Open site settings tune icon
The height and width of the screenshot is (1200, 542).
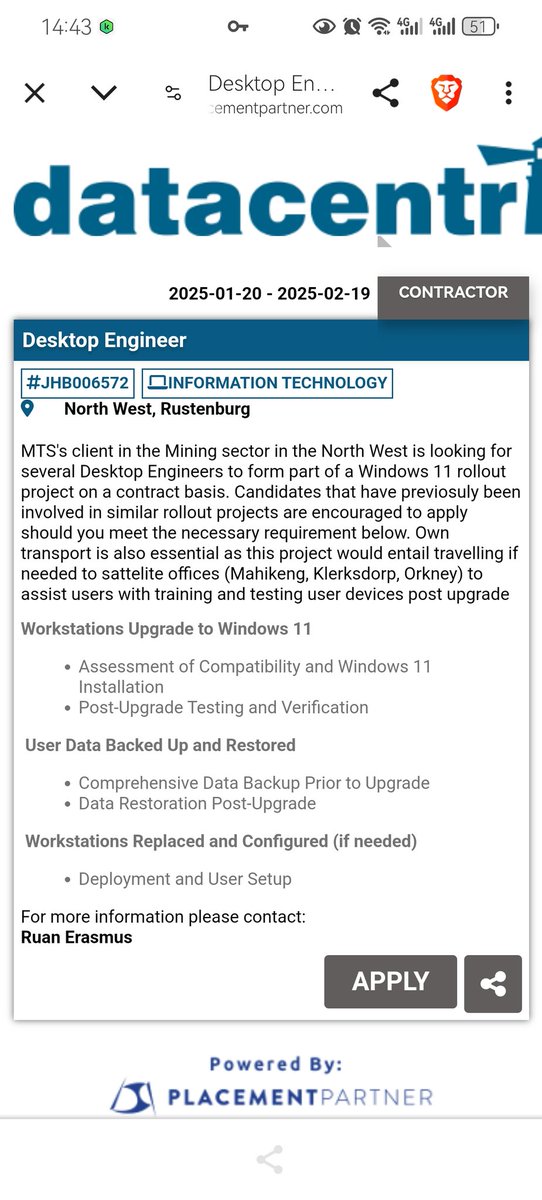pyautogui.click(x=173, y=93)
